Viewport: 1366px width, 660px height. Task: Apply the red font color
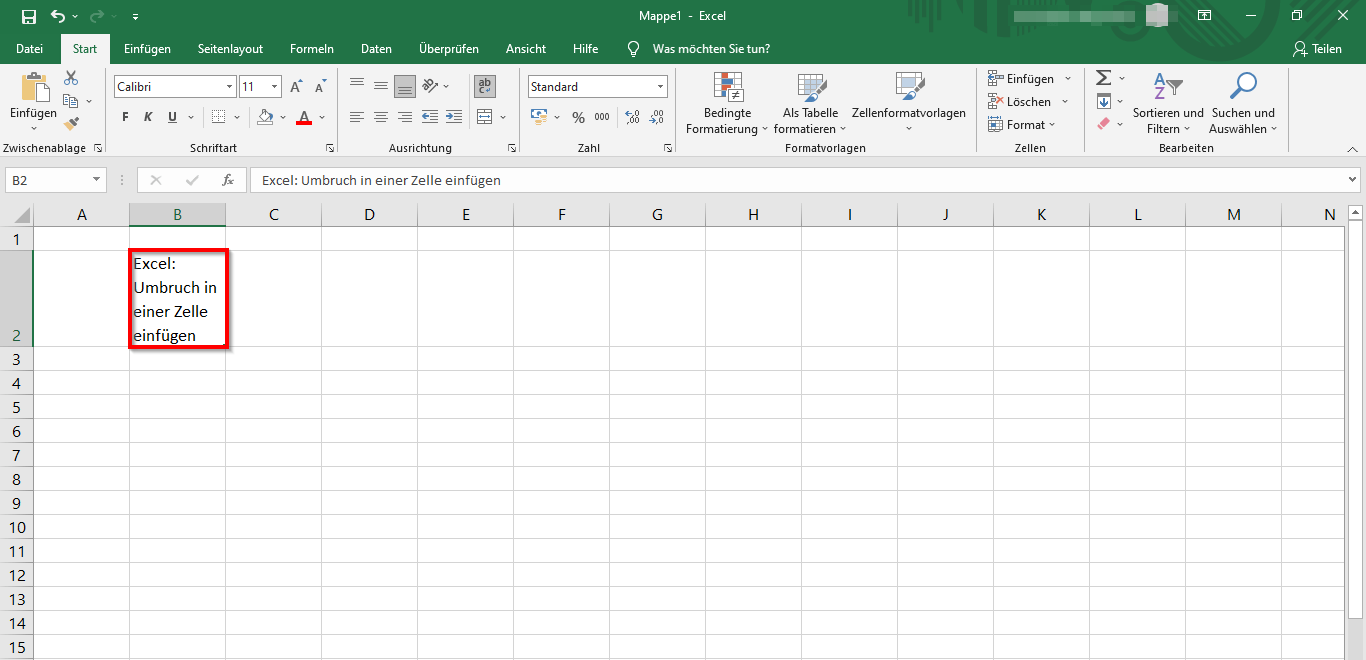pos(304,117)
